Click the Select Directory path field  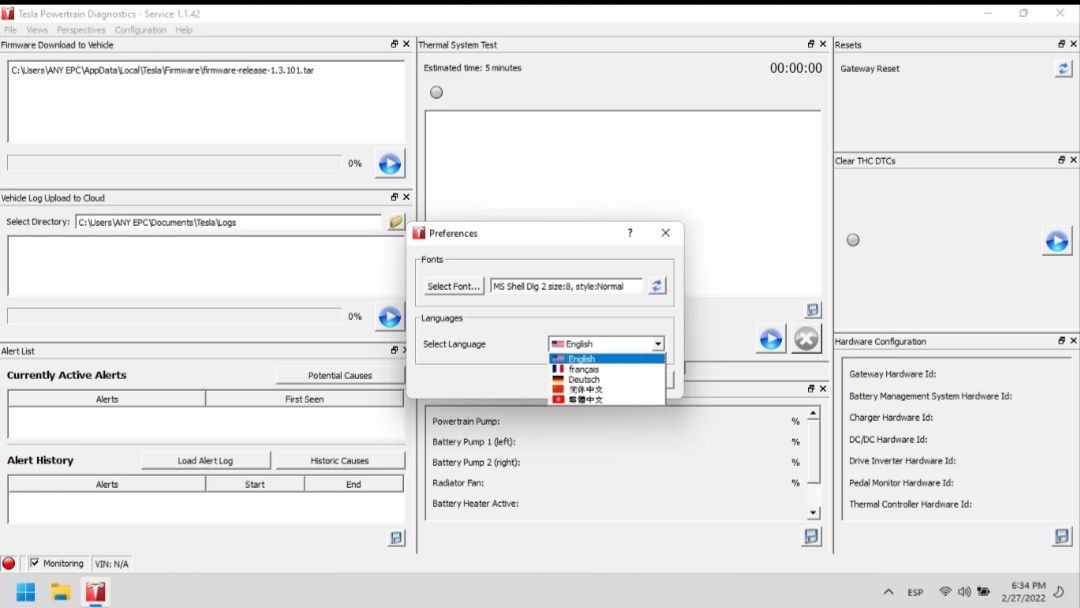pyautogui.click(x=228, y=222)
